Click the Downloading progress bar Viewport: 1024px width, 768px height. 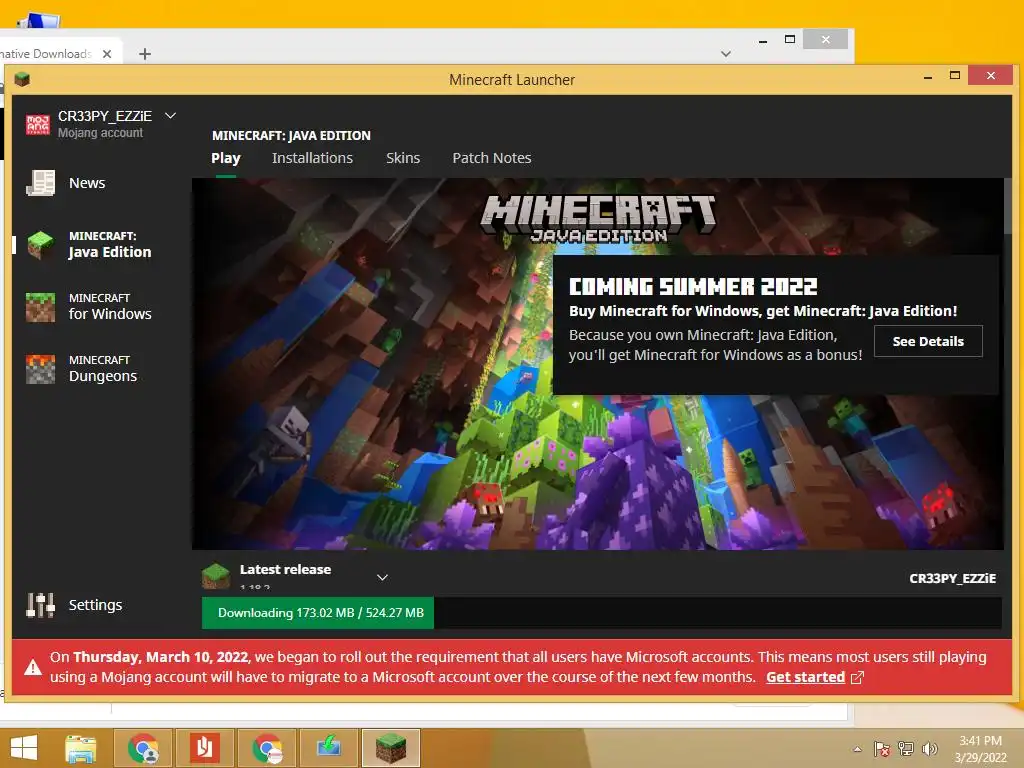click(x=601, y=613)
